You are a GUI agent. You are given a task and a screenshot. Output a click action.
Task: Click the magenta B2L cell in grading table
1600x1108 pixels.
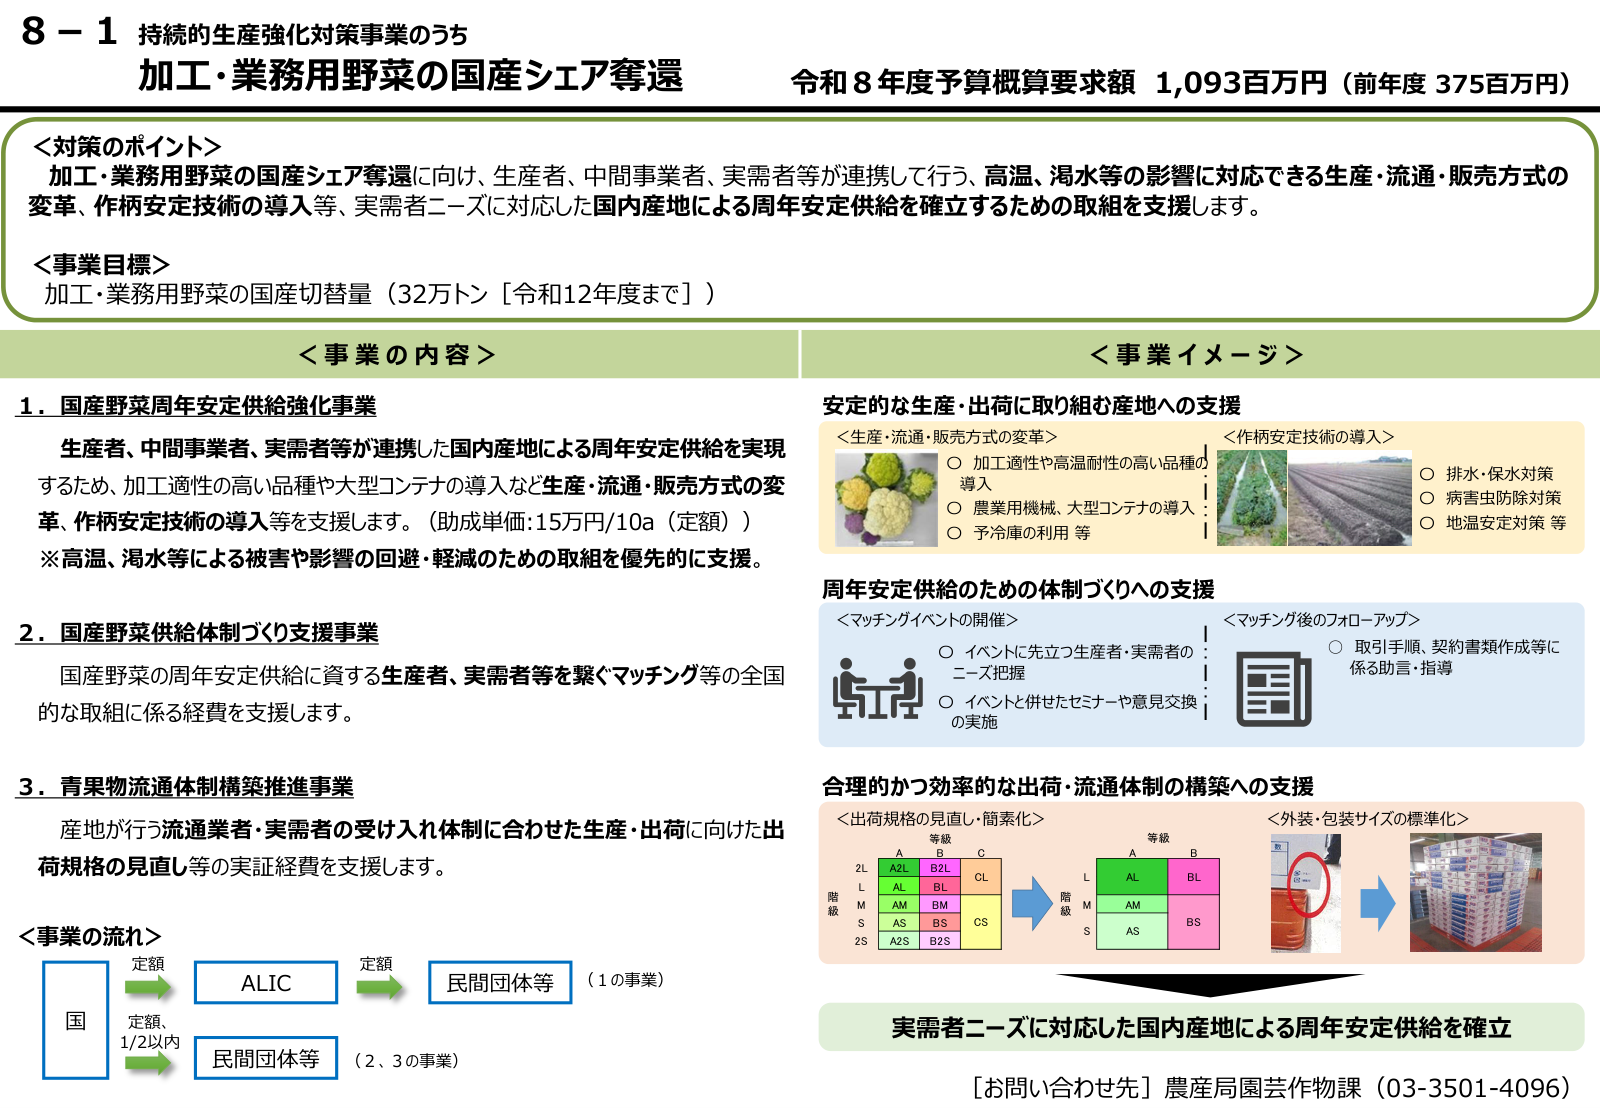point(940,869)
